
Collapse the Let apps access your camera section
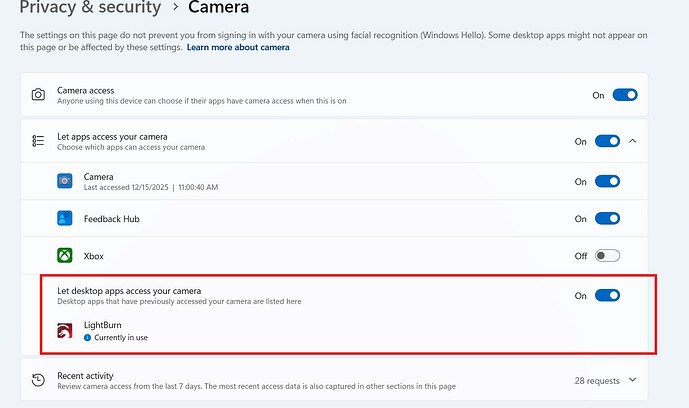click(633, 141)
